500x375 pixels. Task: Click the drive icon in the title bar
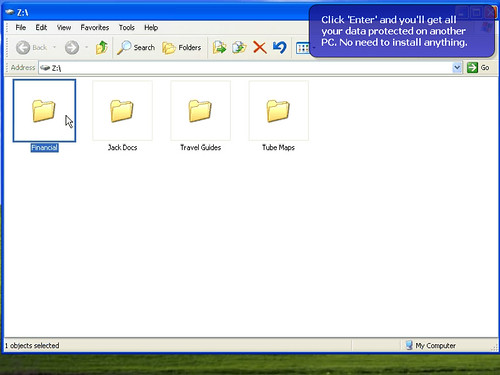click(10, 12)
